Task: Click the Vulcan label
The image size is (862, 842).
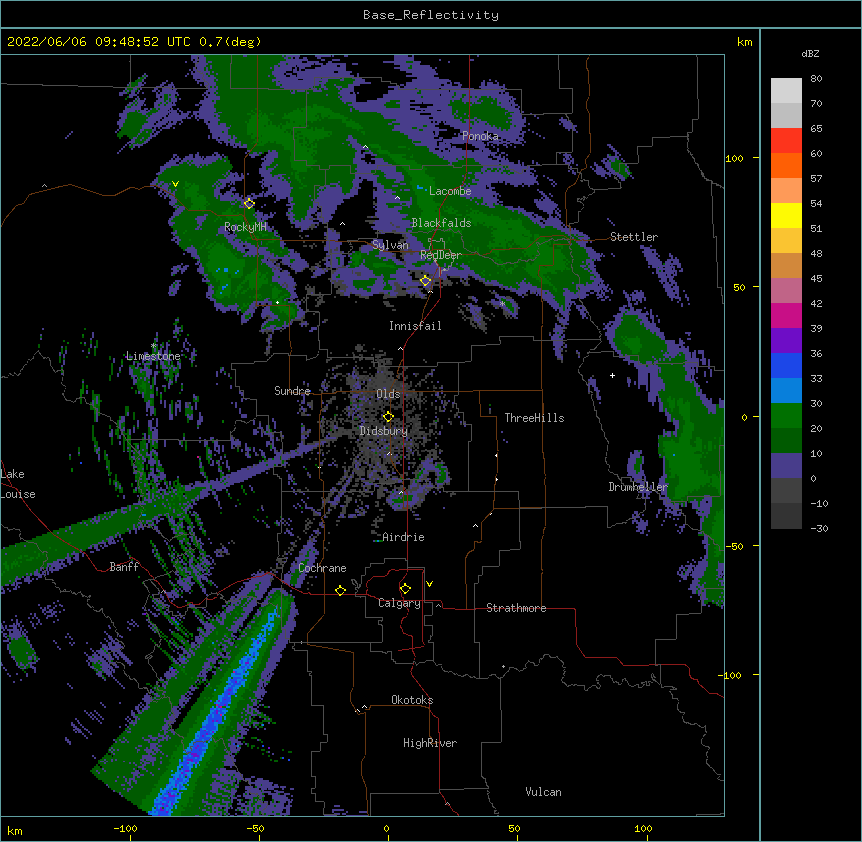Action: (x=544, y=792)
